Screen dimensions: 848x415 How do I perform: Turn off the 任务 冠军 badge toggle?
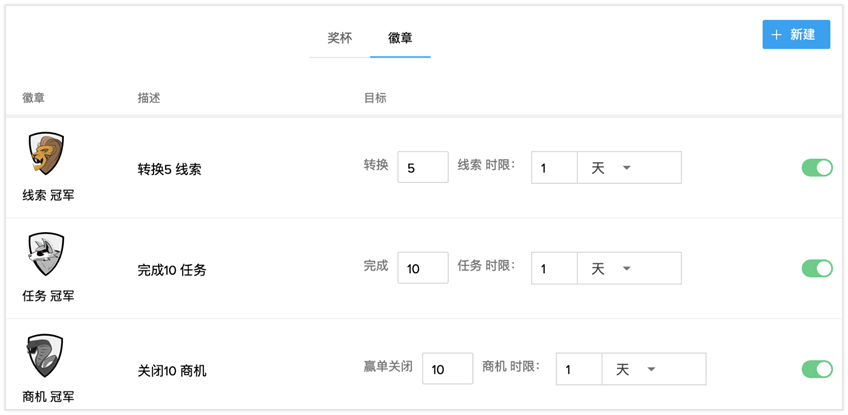click(x=817, y=268)
